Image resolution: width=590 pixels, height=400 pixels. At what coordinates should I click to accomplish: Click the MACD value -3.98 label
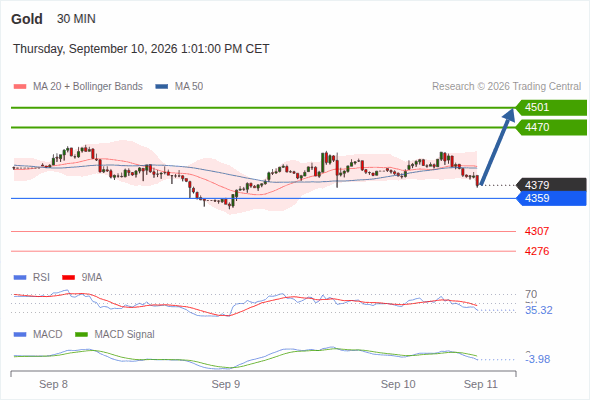(x=537, y=359)
